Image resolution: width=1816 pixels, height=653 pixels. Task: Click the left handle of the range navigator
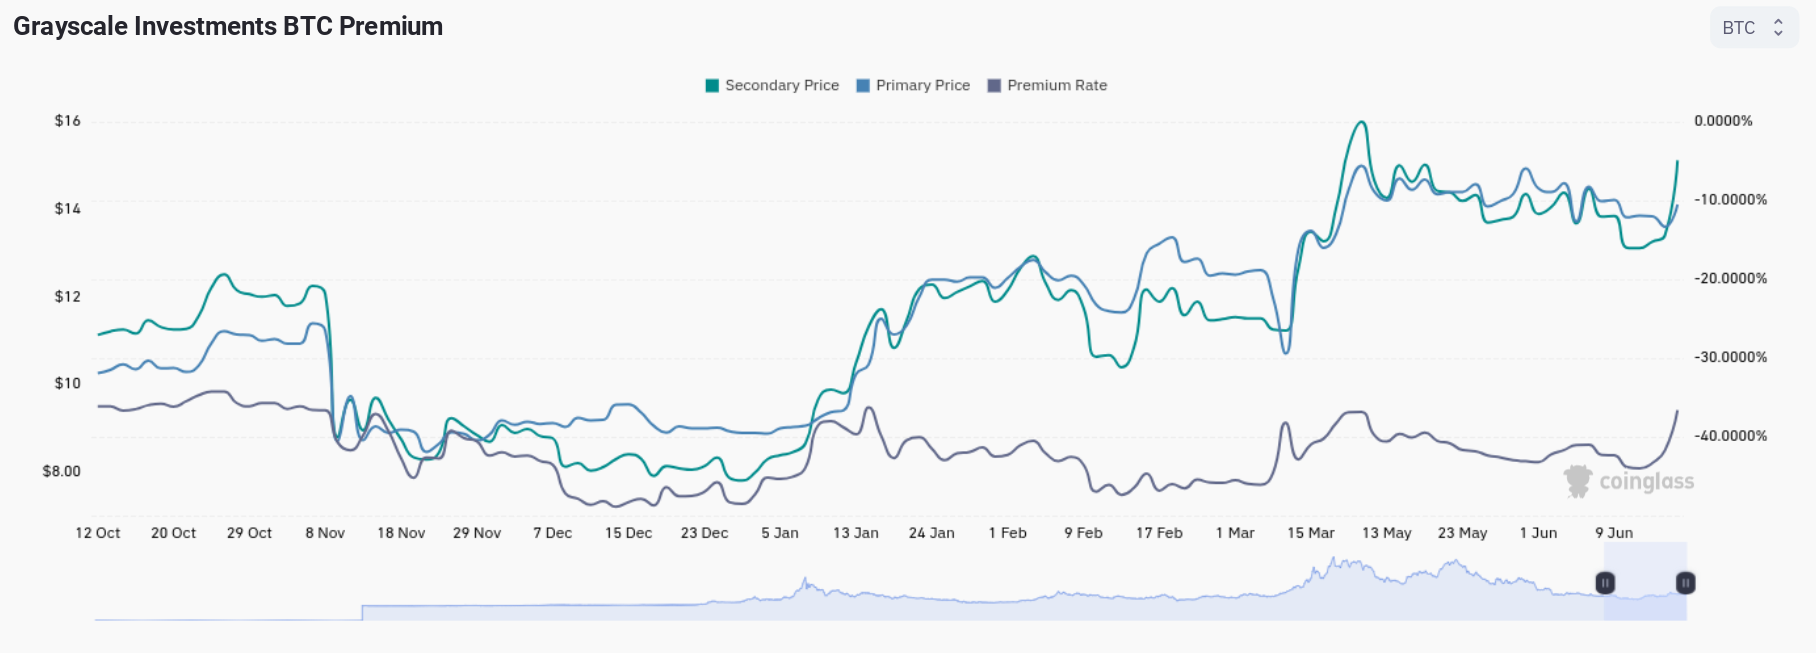tap(1605, 583)
